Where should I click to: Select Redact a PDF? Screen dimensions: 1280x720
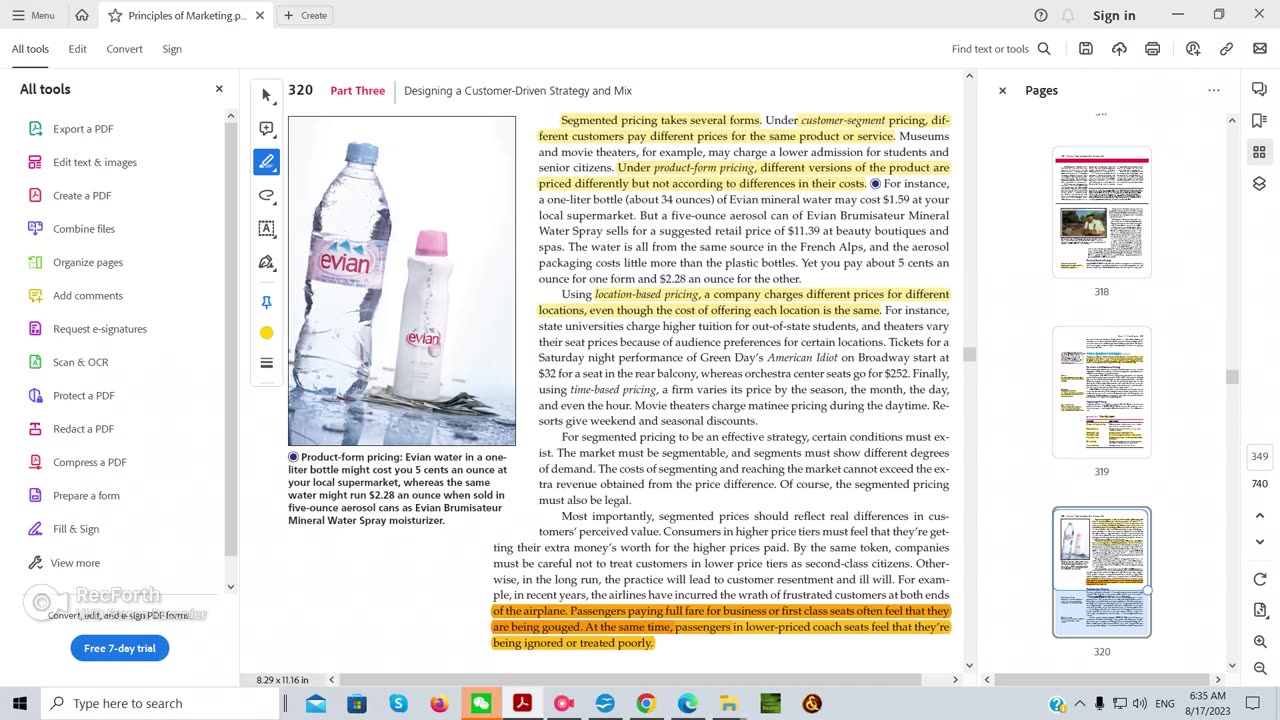point(83,429)
